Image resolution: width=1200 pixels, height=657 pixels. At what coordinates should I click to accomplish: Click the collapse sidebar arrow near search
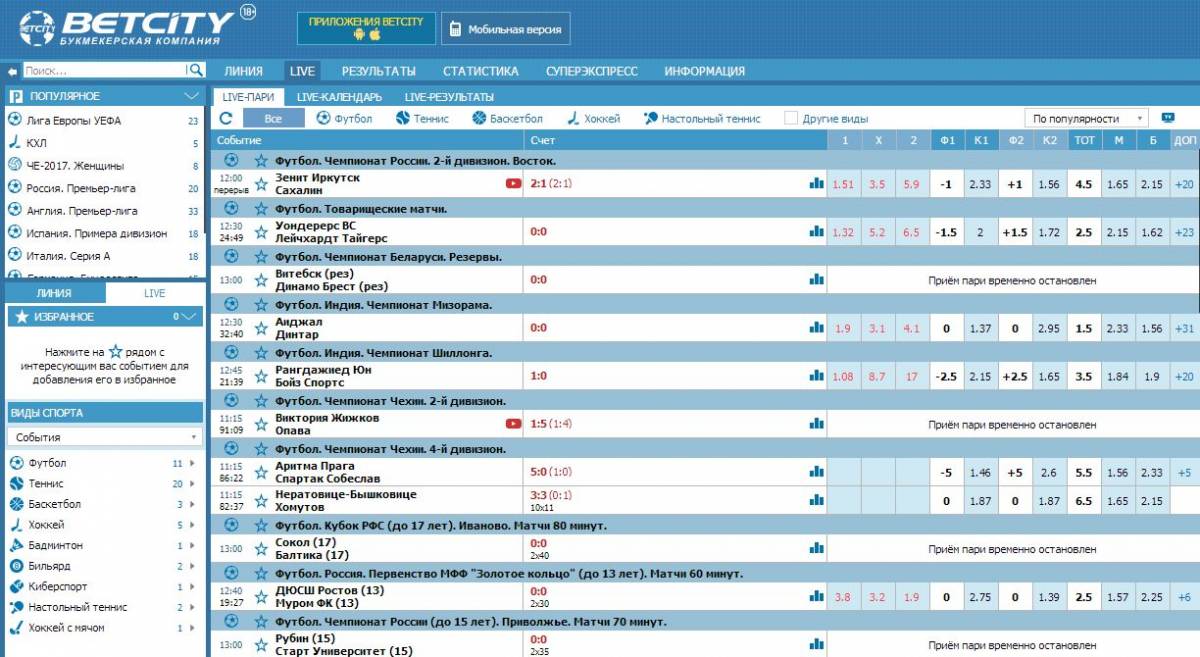tap(12, 71)
